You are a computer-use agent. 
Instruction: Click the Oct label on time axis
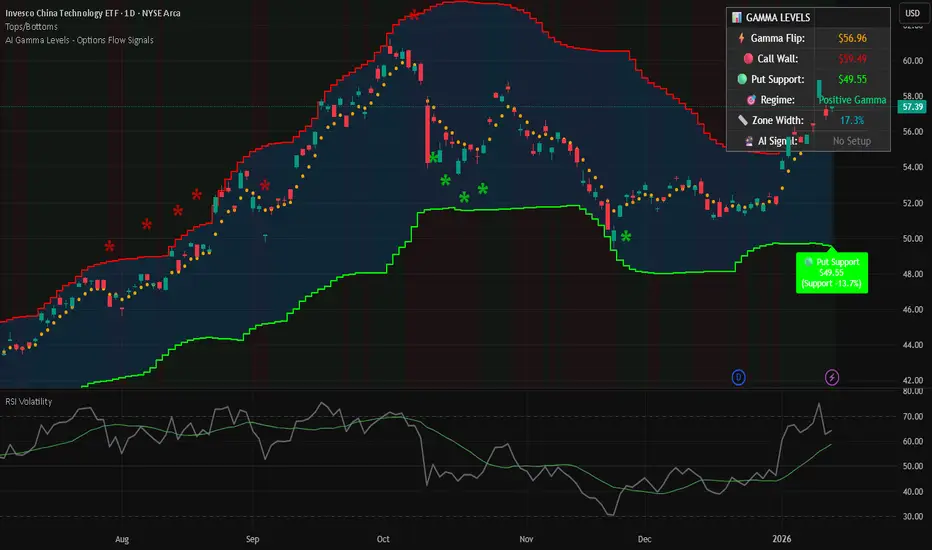pos(383,539)
